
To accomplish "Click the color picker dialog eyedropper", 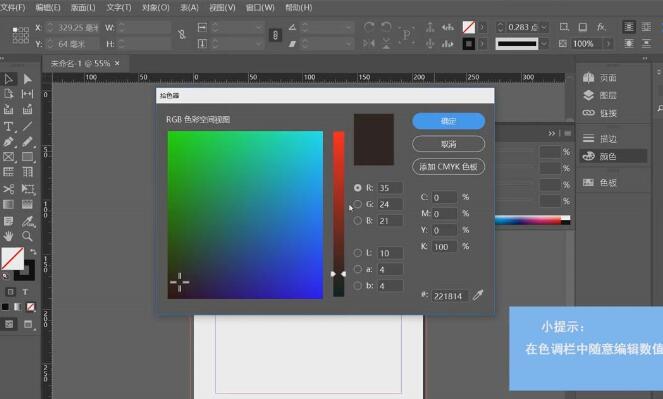I will 478,295.
